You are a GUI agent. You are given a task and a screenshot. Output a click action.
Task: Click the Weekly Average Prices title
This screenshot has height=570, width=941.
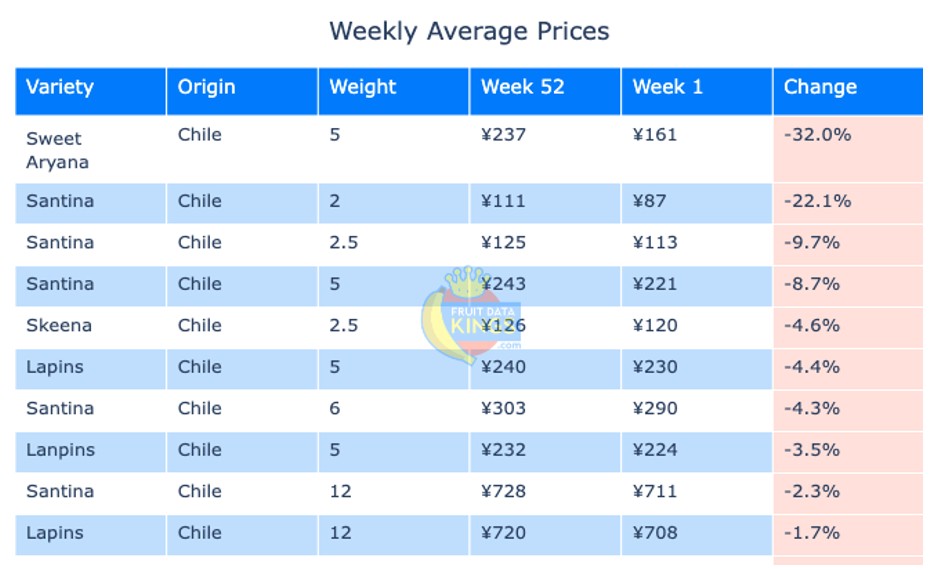tap(469, 31)
